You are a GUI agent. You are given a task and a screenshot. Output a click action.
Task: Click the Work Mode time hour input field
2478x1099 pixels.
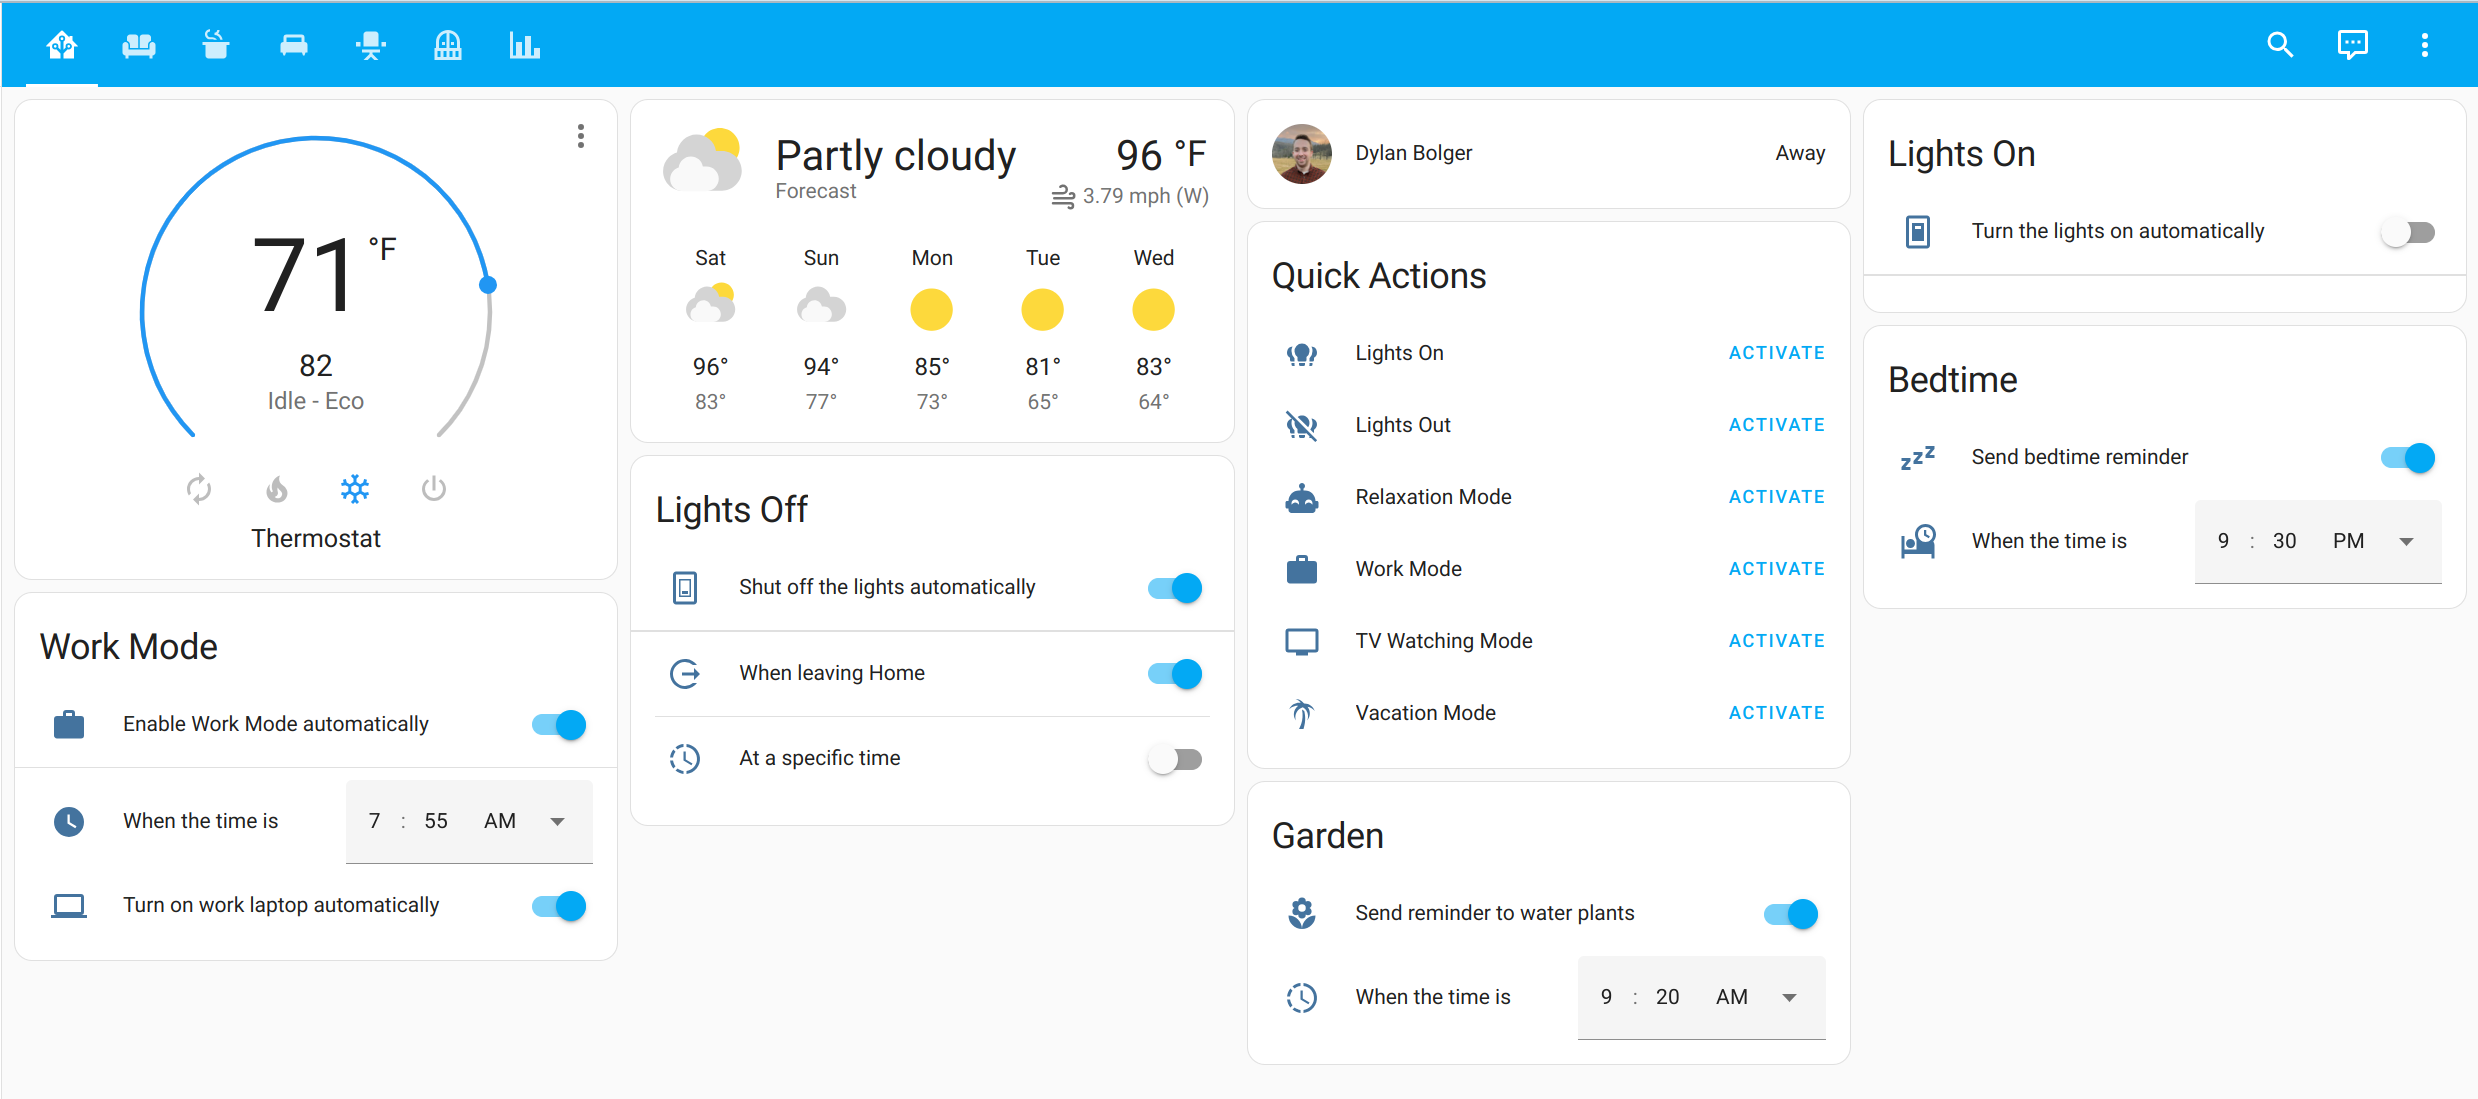click(x=375, y=821)
